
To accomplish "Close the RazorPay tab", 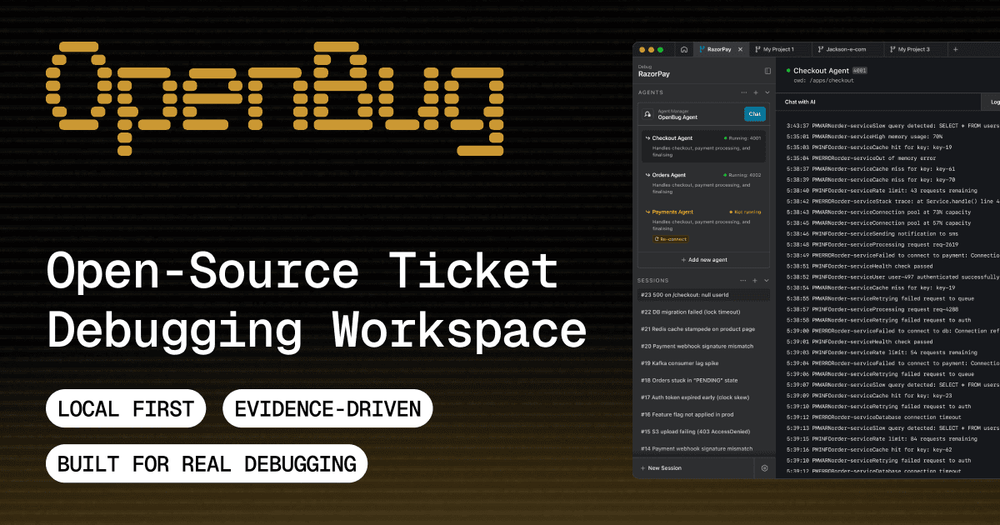I will 740,49.
